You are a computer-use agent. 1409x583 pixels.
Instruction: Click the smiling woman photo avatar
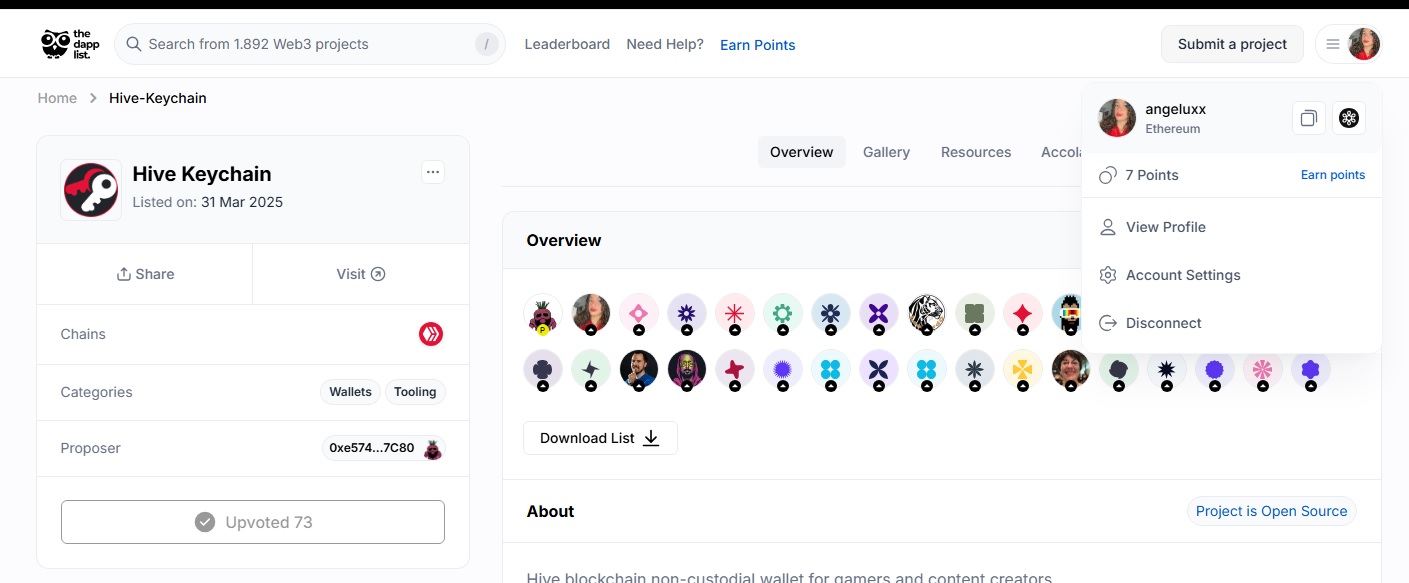click(1071, 370)
